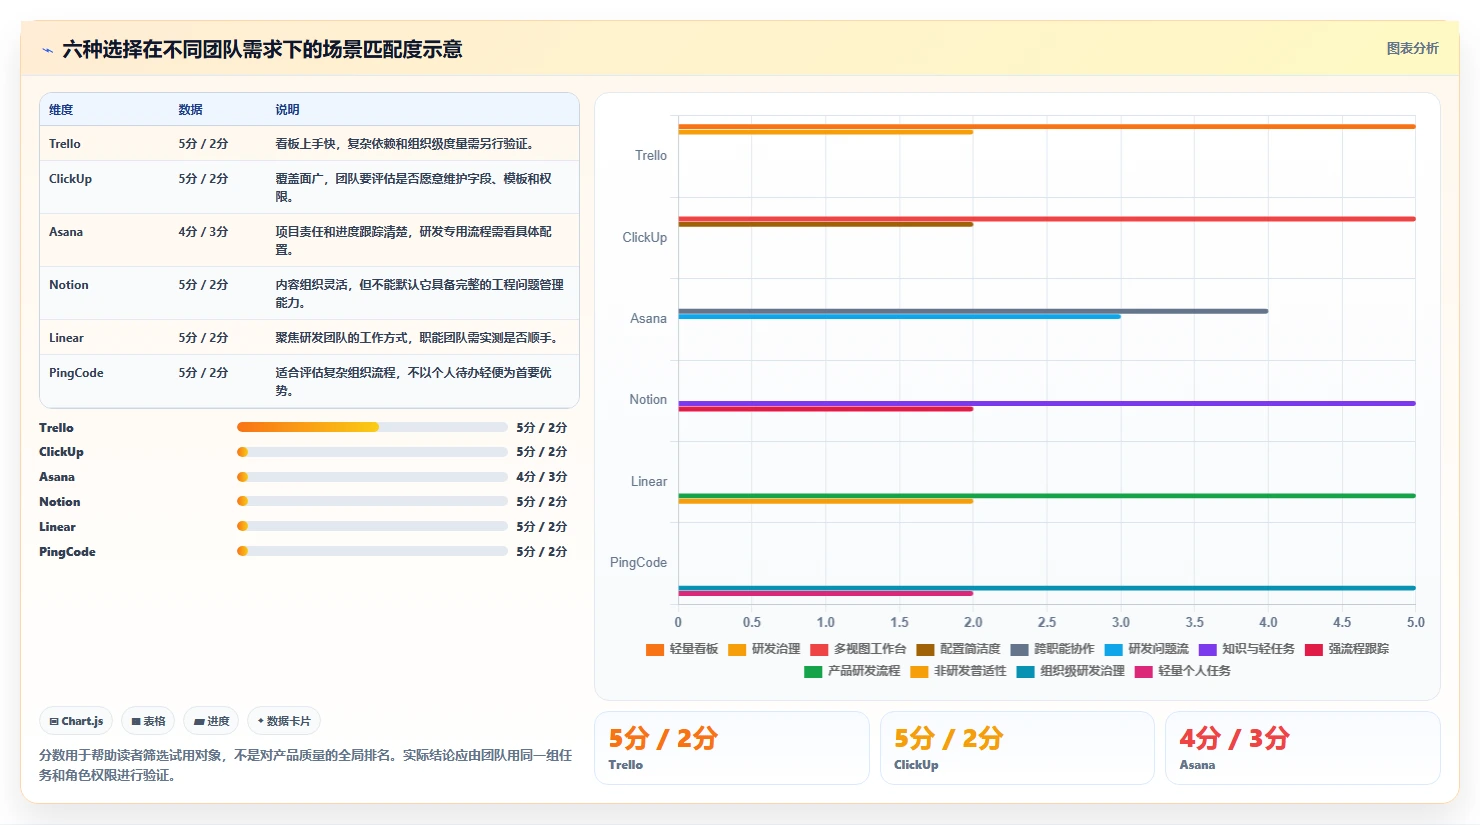
Task: Click the teal PingCode bar in the chart
Action: [x=1047, y=588]
